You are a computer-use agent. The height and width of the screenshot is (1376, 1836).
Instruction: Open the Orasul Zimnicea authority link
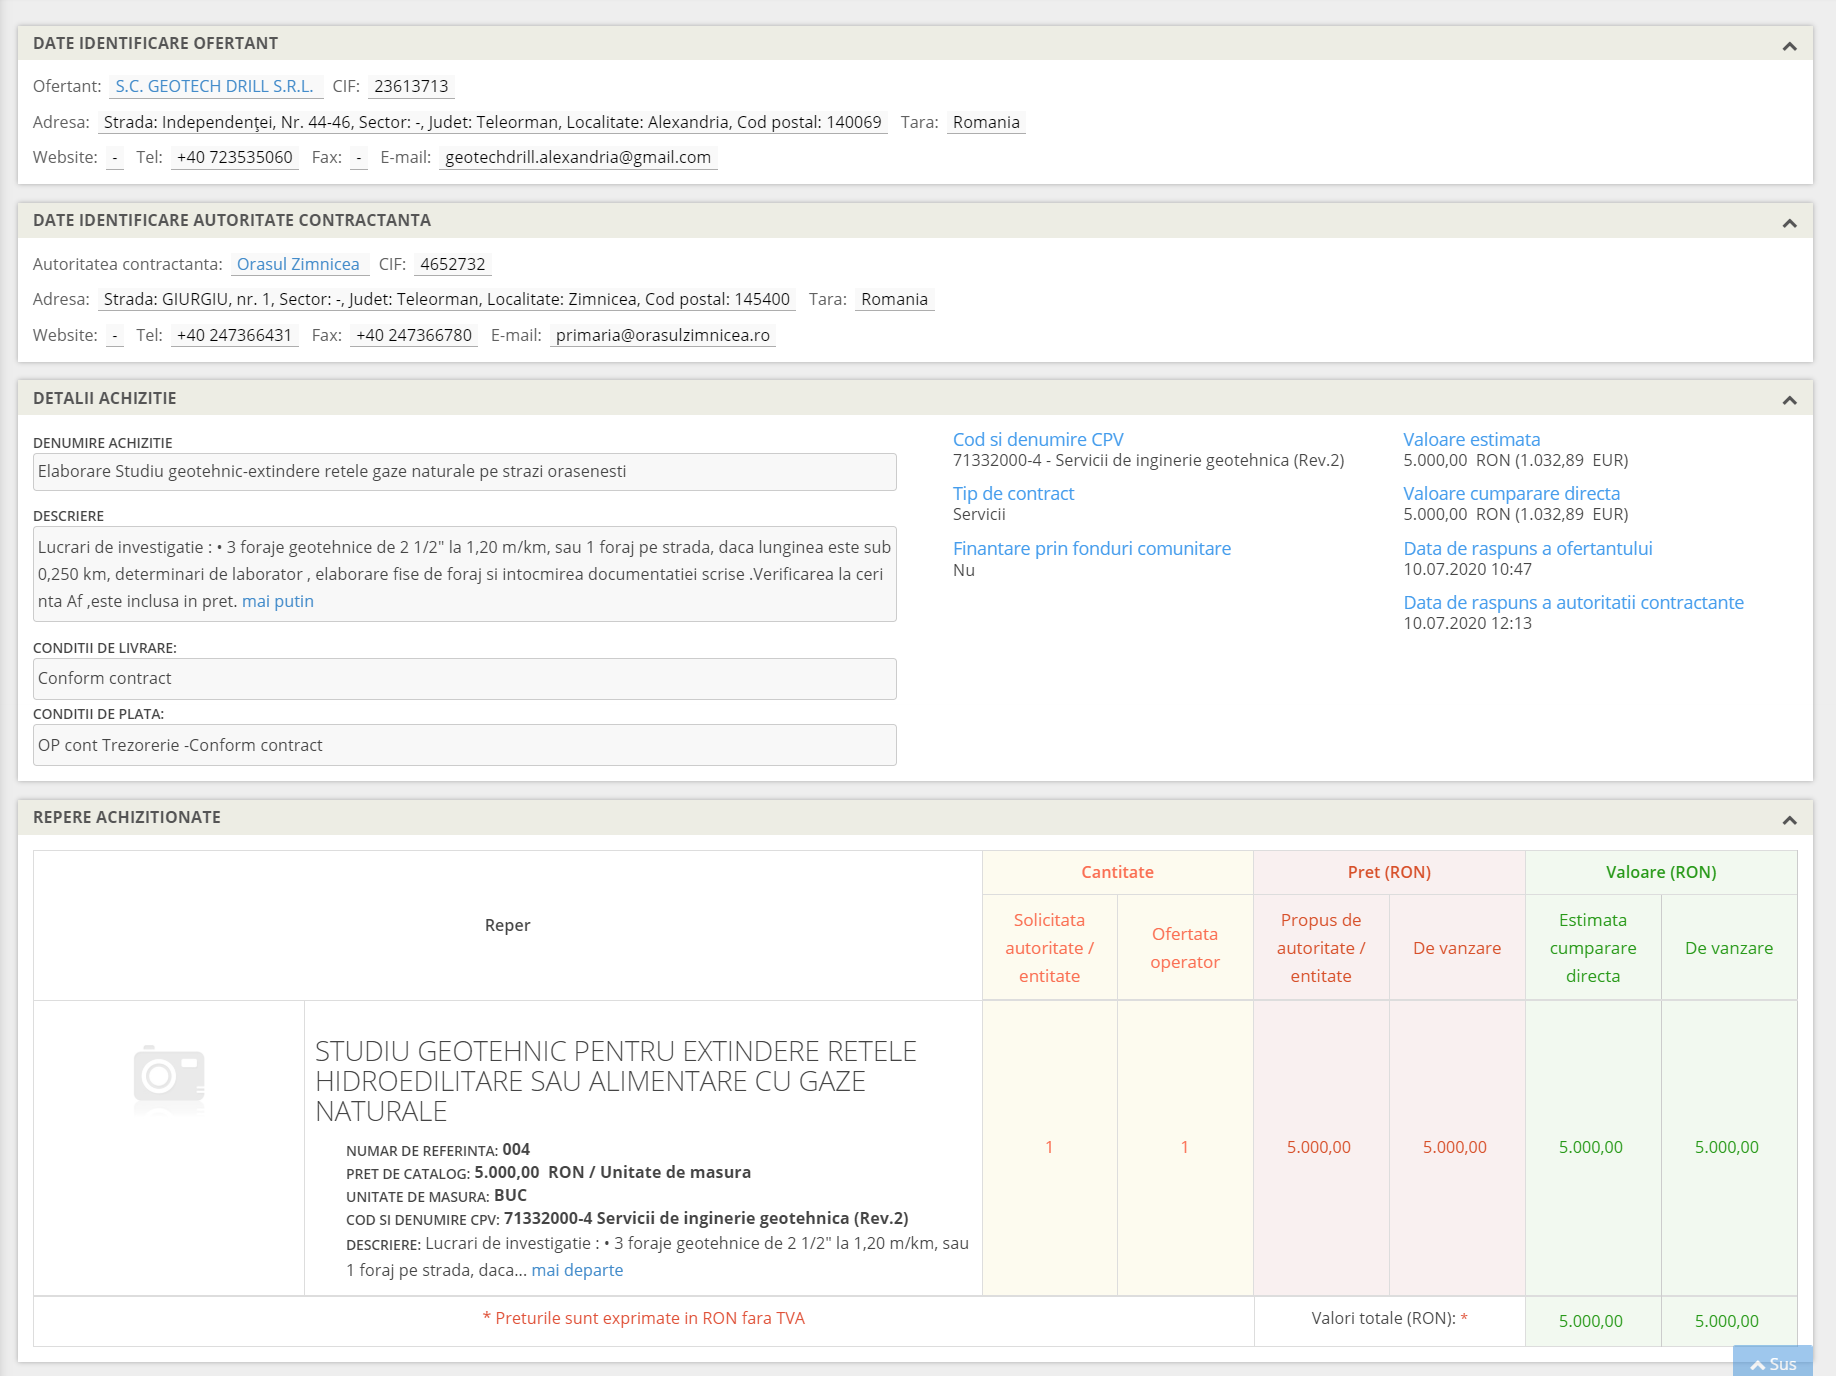tap(298, 264)
